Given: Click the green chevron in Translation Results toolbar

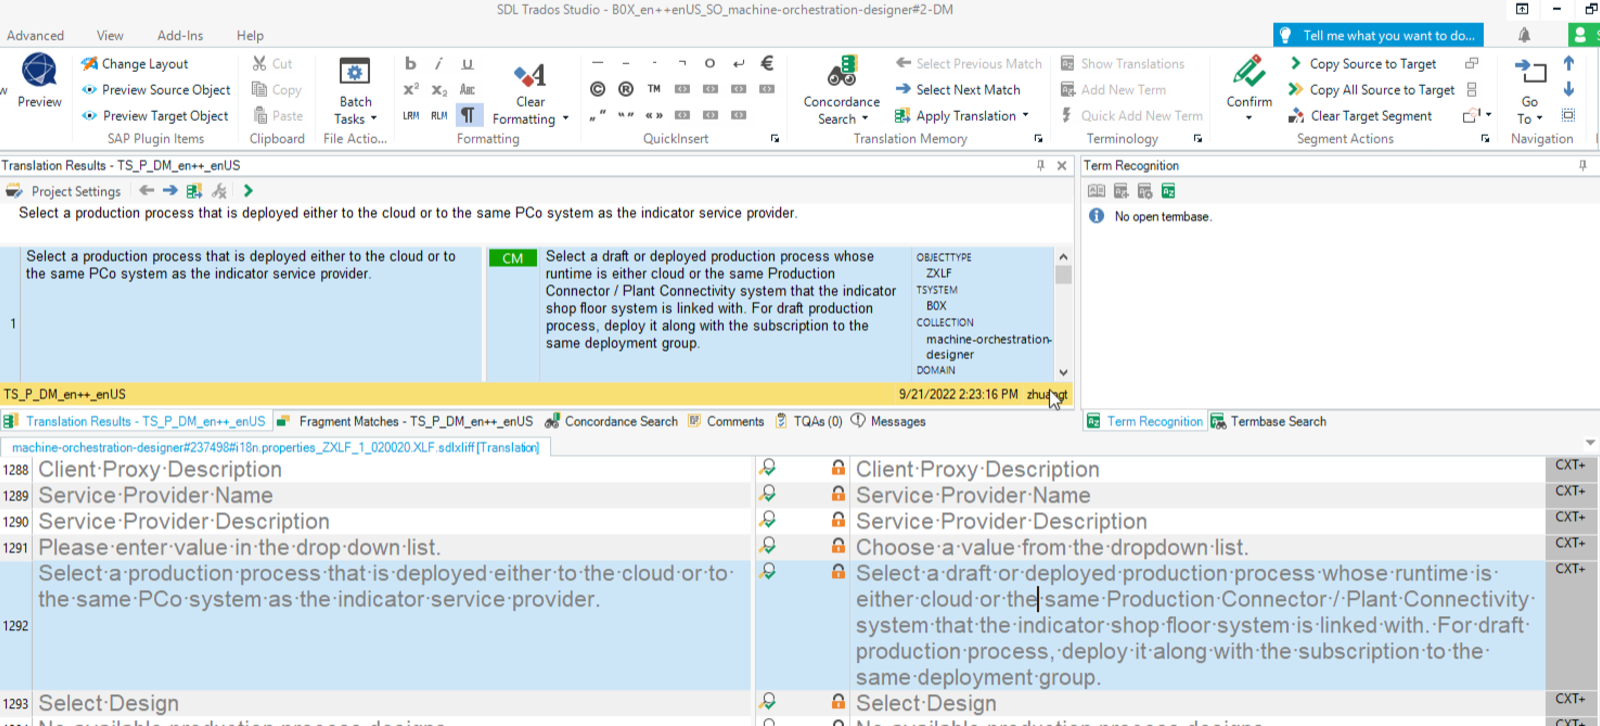Looking at the screenshot, I should click(248, 190).
